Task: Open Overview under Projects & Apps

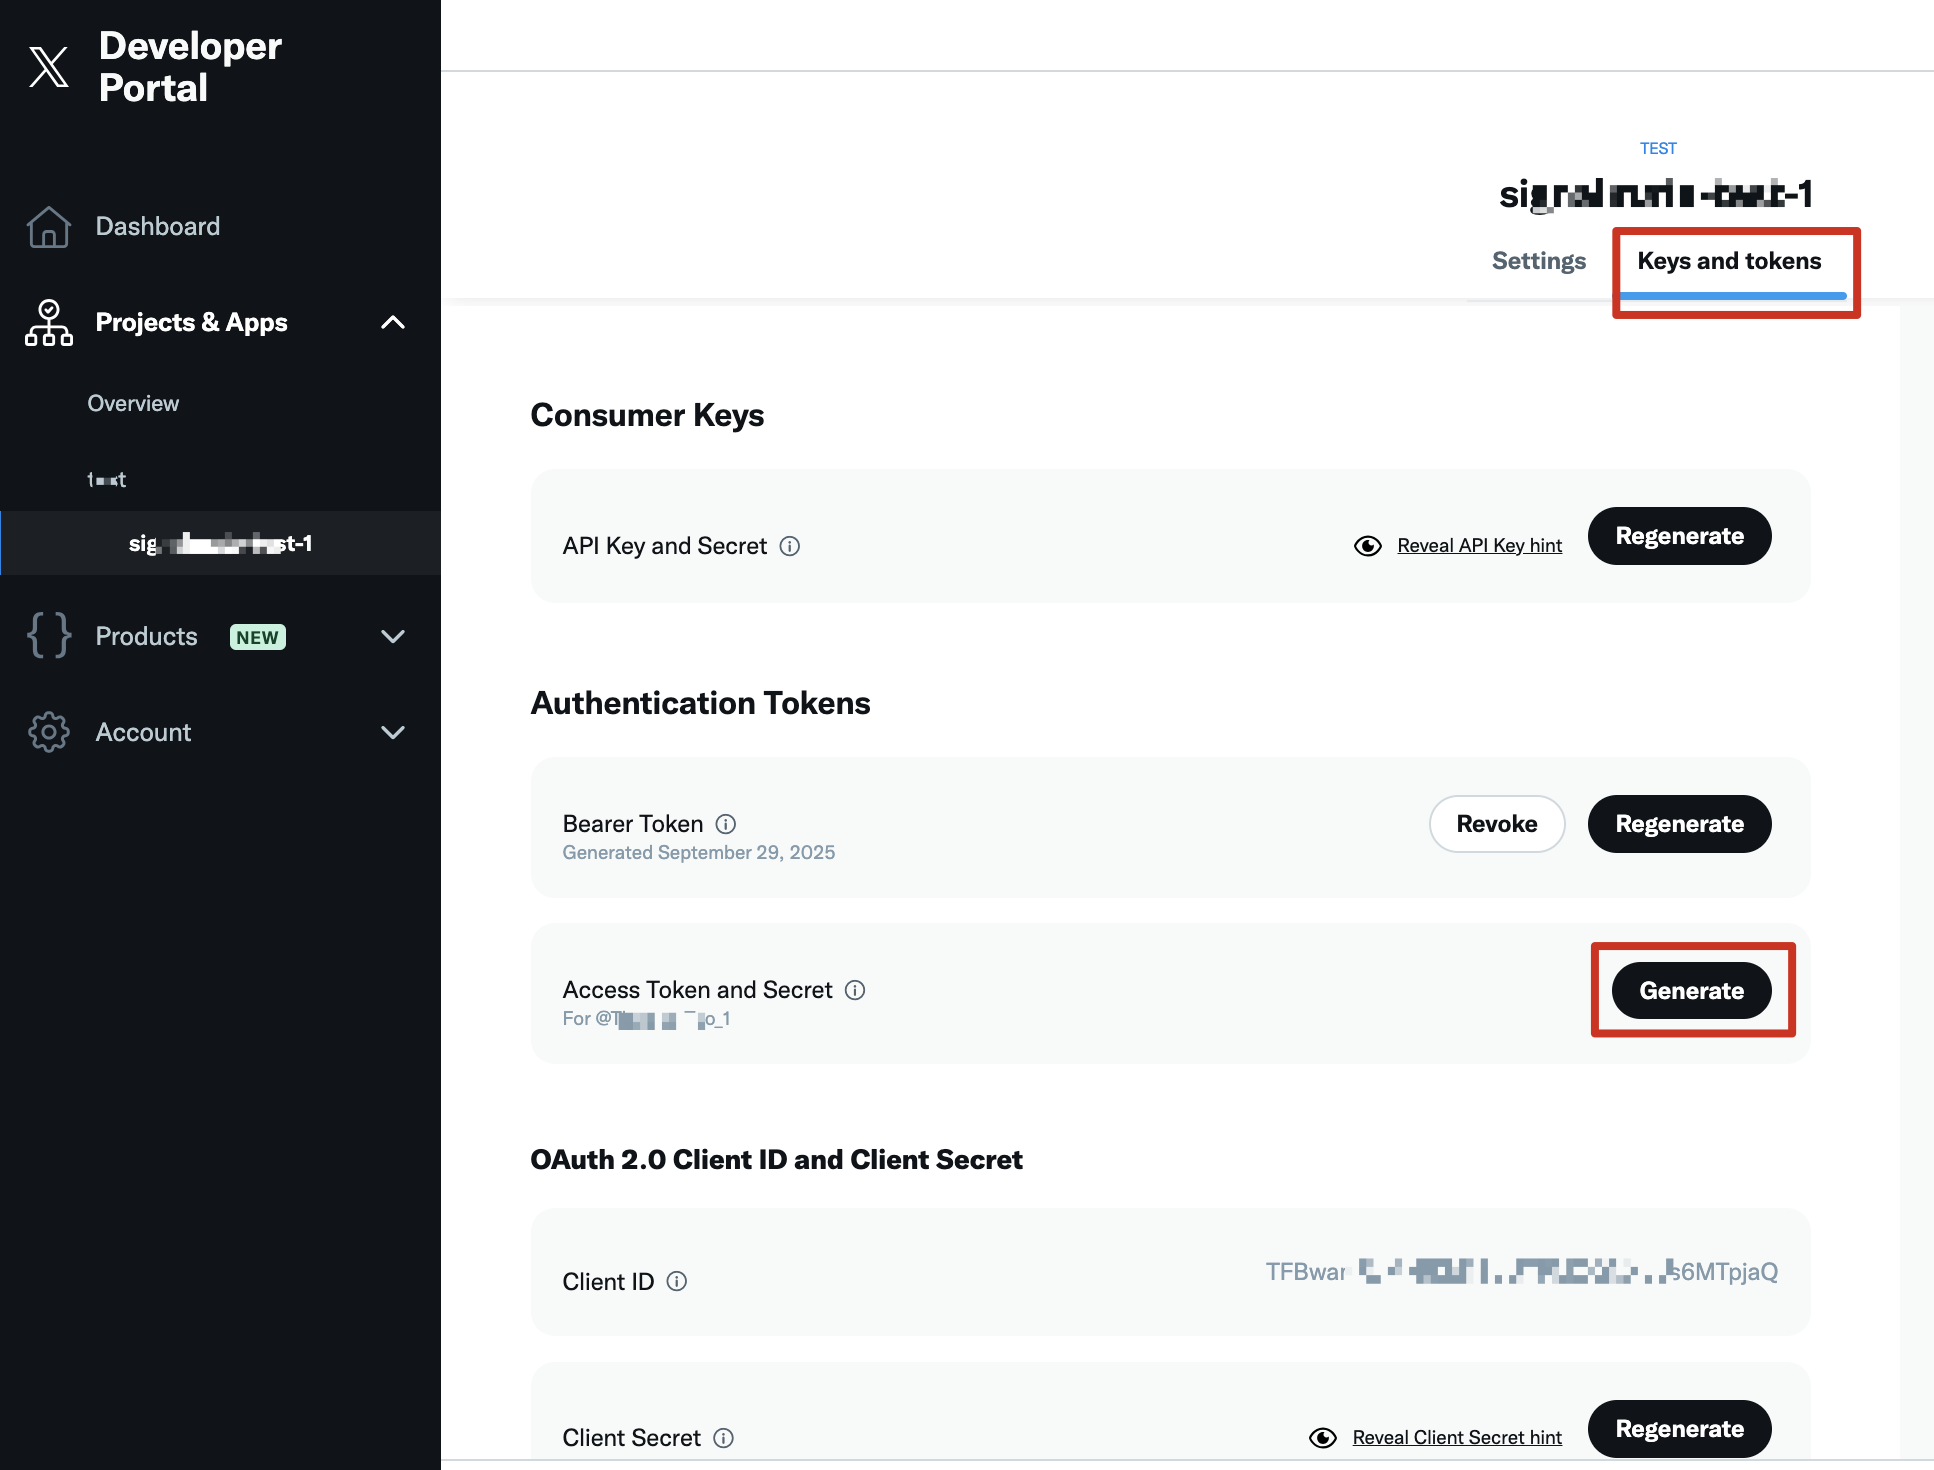Action: tap(133, 403)
